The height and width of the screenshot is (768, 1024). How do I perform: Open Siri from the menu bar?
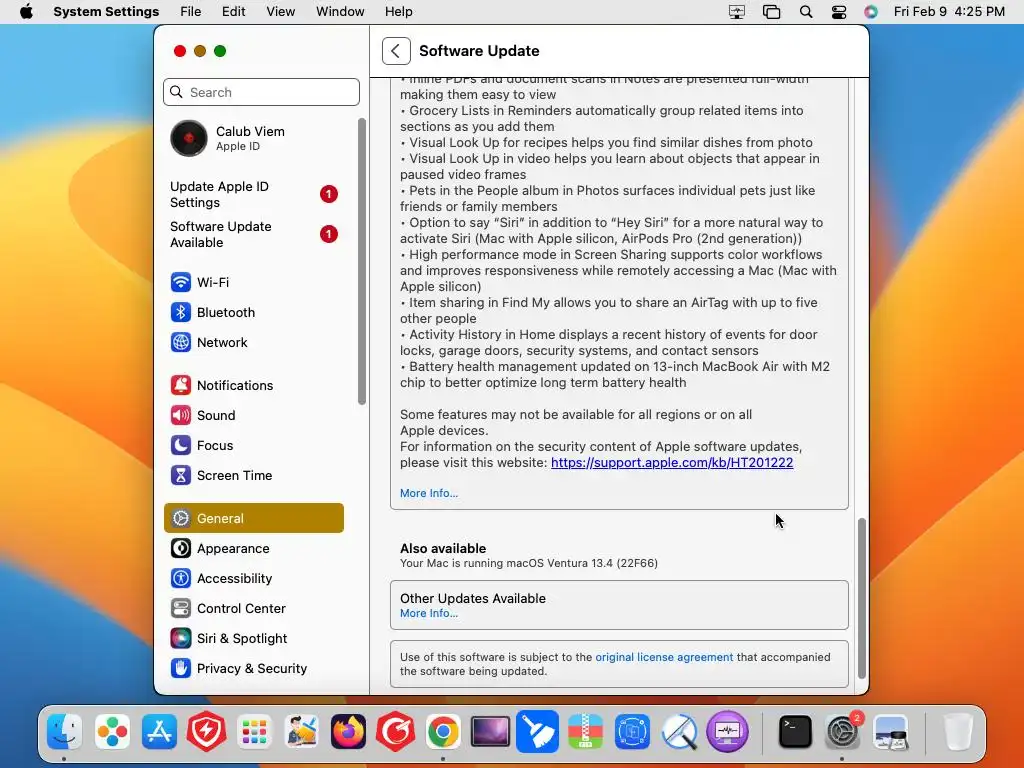point(871,12)
